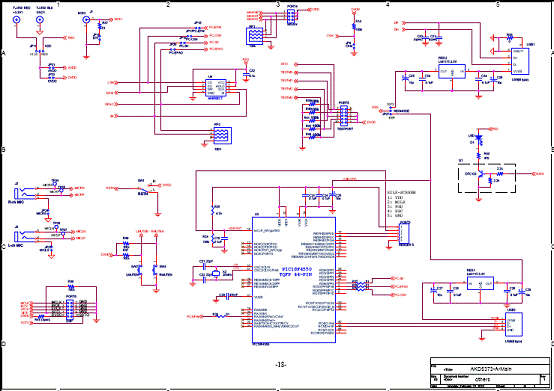
Task: Select the RP2 resistor pack symbol
Action: tap(223, 136)
